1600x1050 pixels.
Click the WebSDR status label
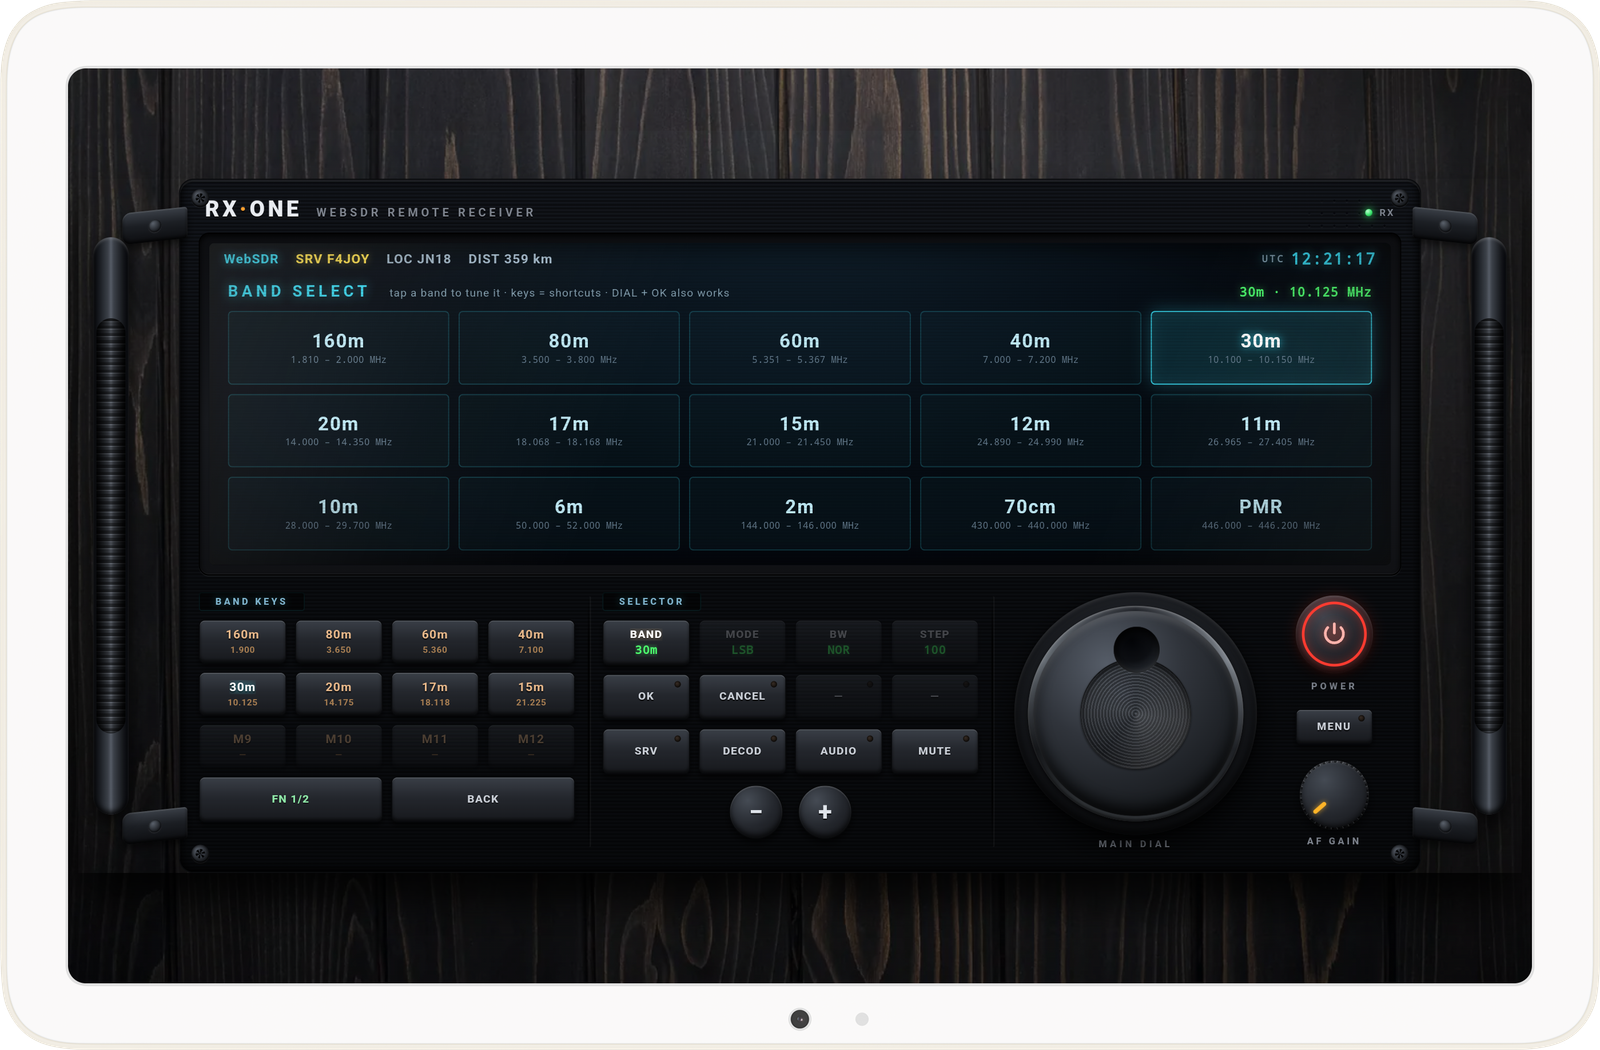pos(251,259)
